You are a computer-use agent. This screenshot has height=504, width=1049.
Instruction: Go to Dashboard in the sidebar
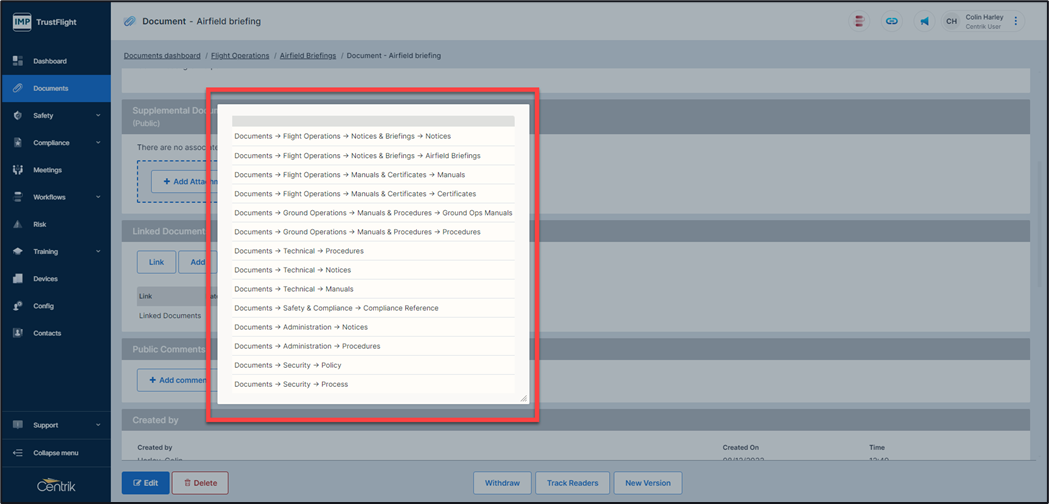50,61
